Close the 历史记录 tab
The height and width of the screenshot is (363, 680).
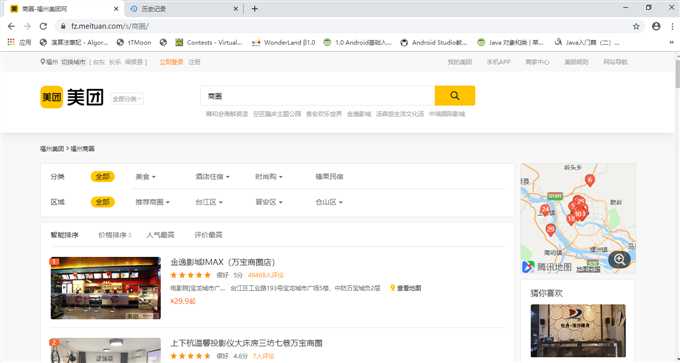[x=236, y=9]
